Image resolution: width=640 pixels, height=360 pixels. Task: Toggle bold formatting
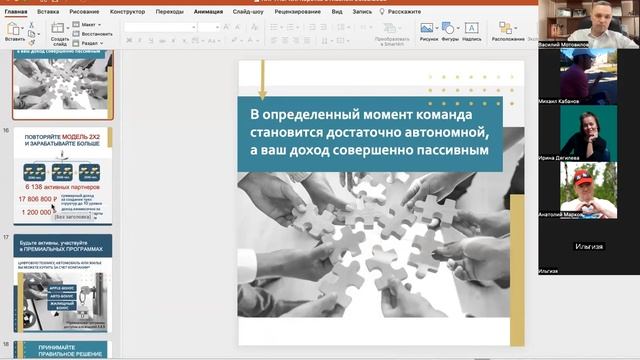129,40
